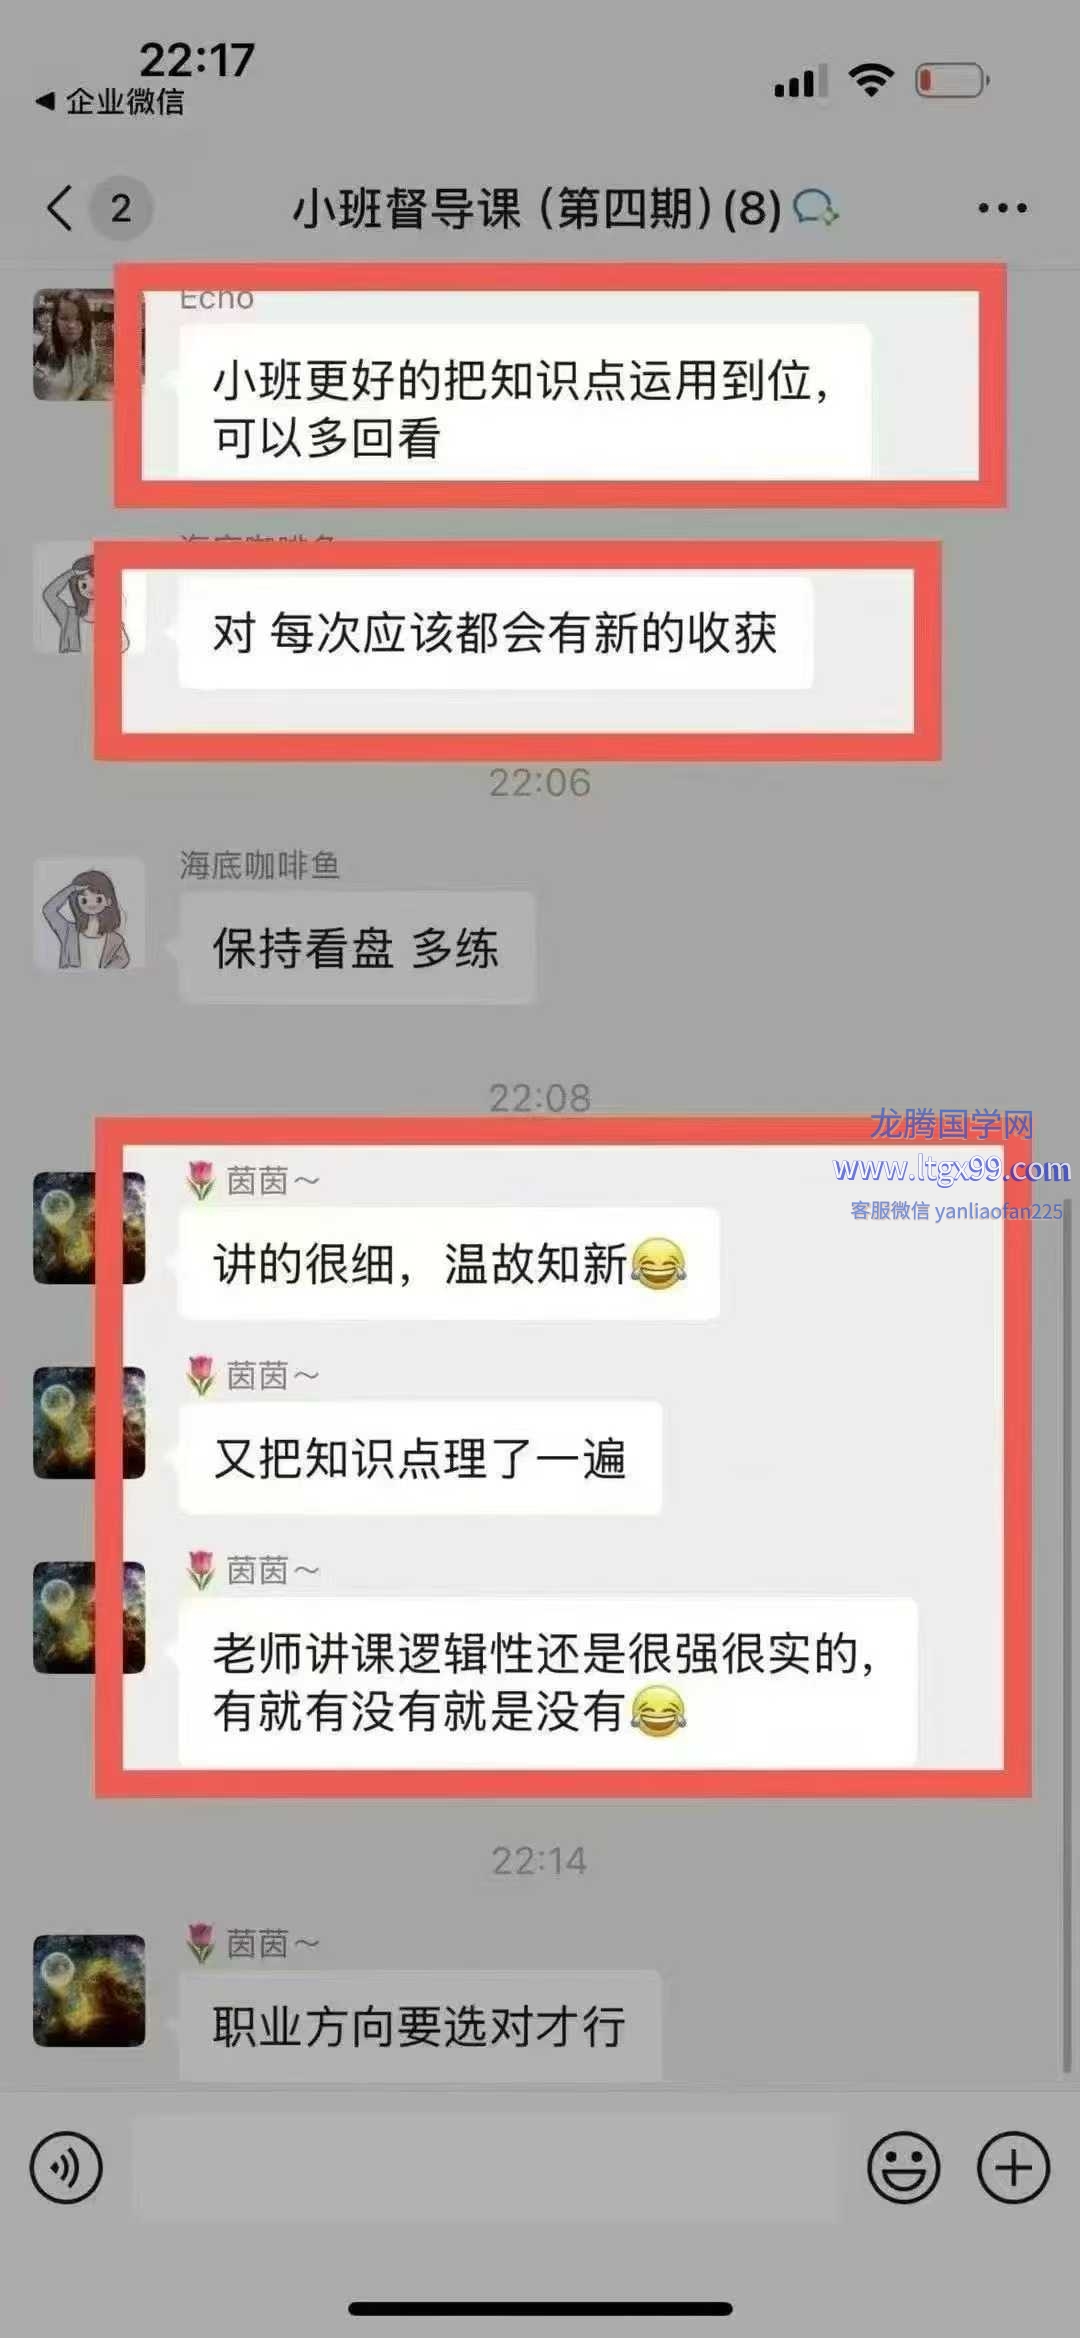Tap the message 又把知识点理了一遍

[x=420, y=1458]
